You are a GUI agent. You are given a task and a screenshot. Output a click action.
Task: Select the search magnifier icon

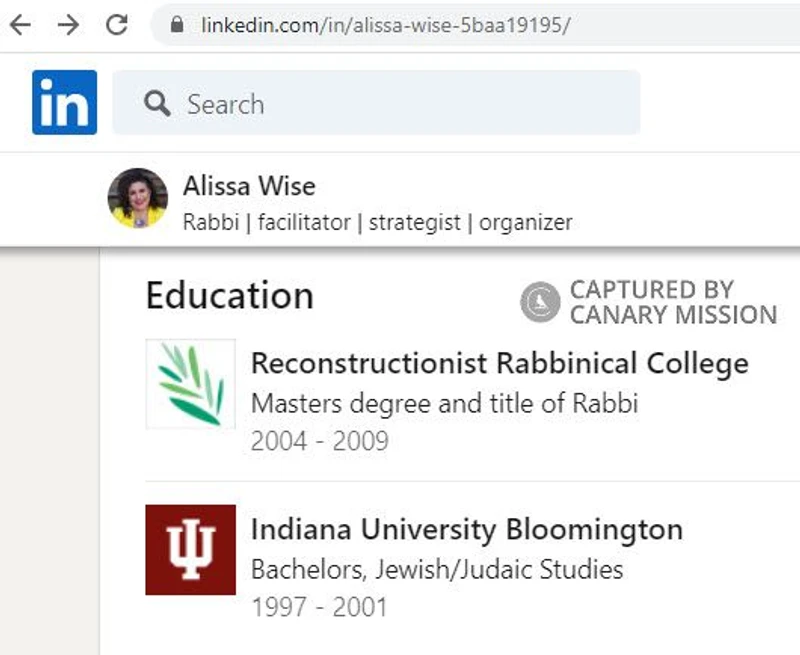pos(155,104)
